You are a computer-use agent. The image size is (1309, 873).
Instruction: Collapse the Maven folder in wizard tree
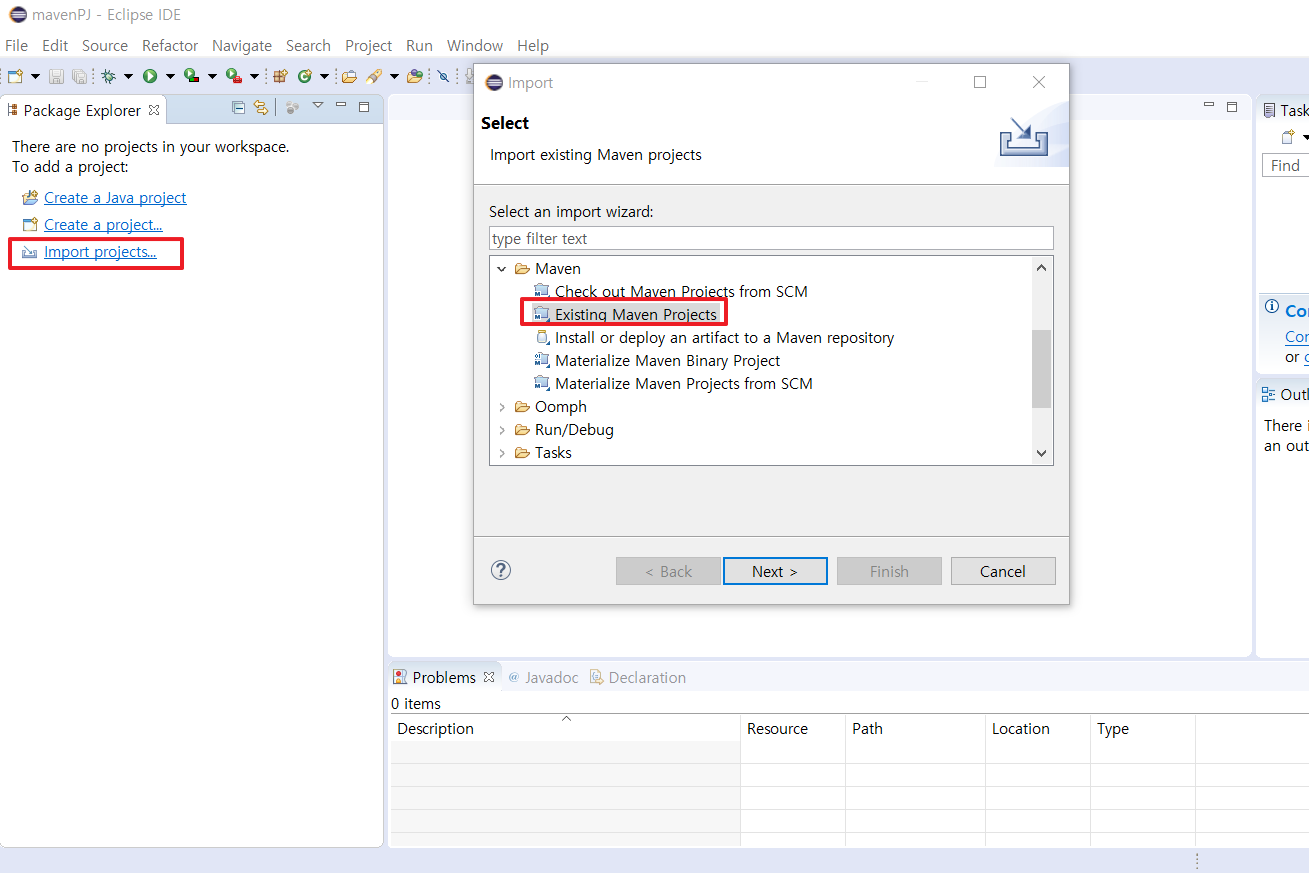coord(502,269)
